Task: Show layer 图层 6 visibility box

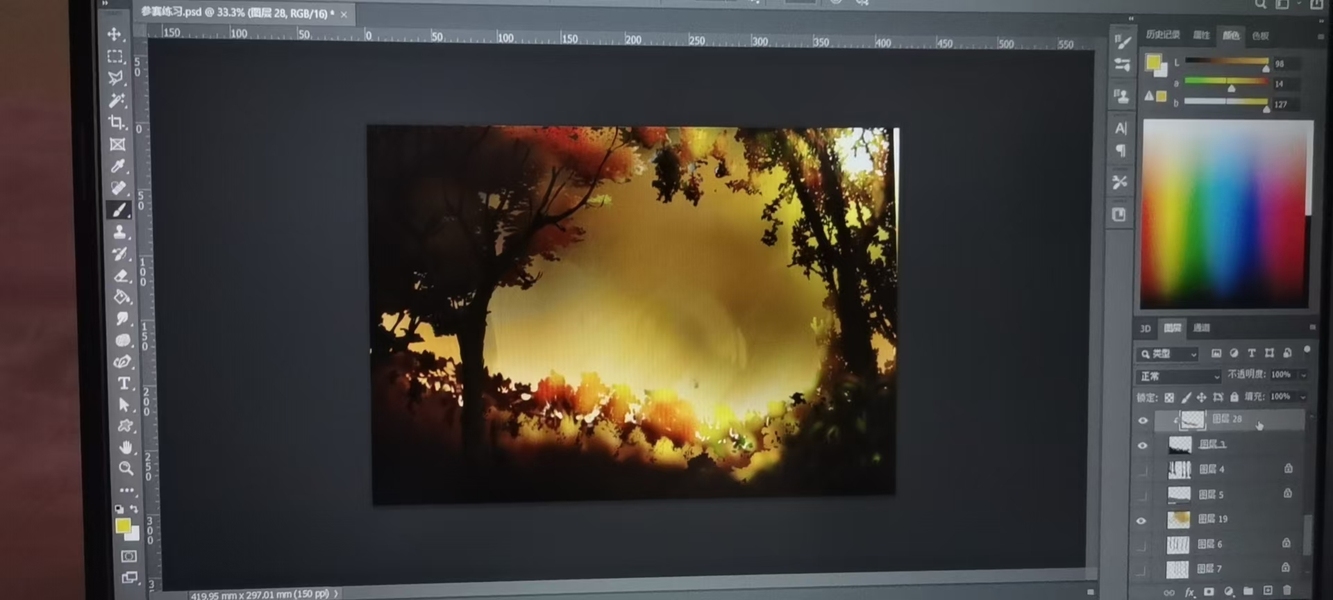Action: coord(1142,545)
